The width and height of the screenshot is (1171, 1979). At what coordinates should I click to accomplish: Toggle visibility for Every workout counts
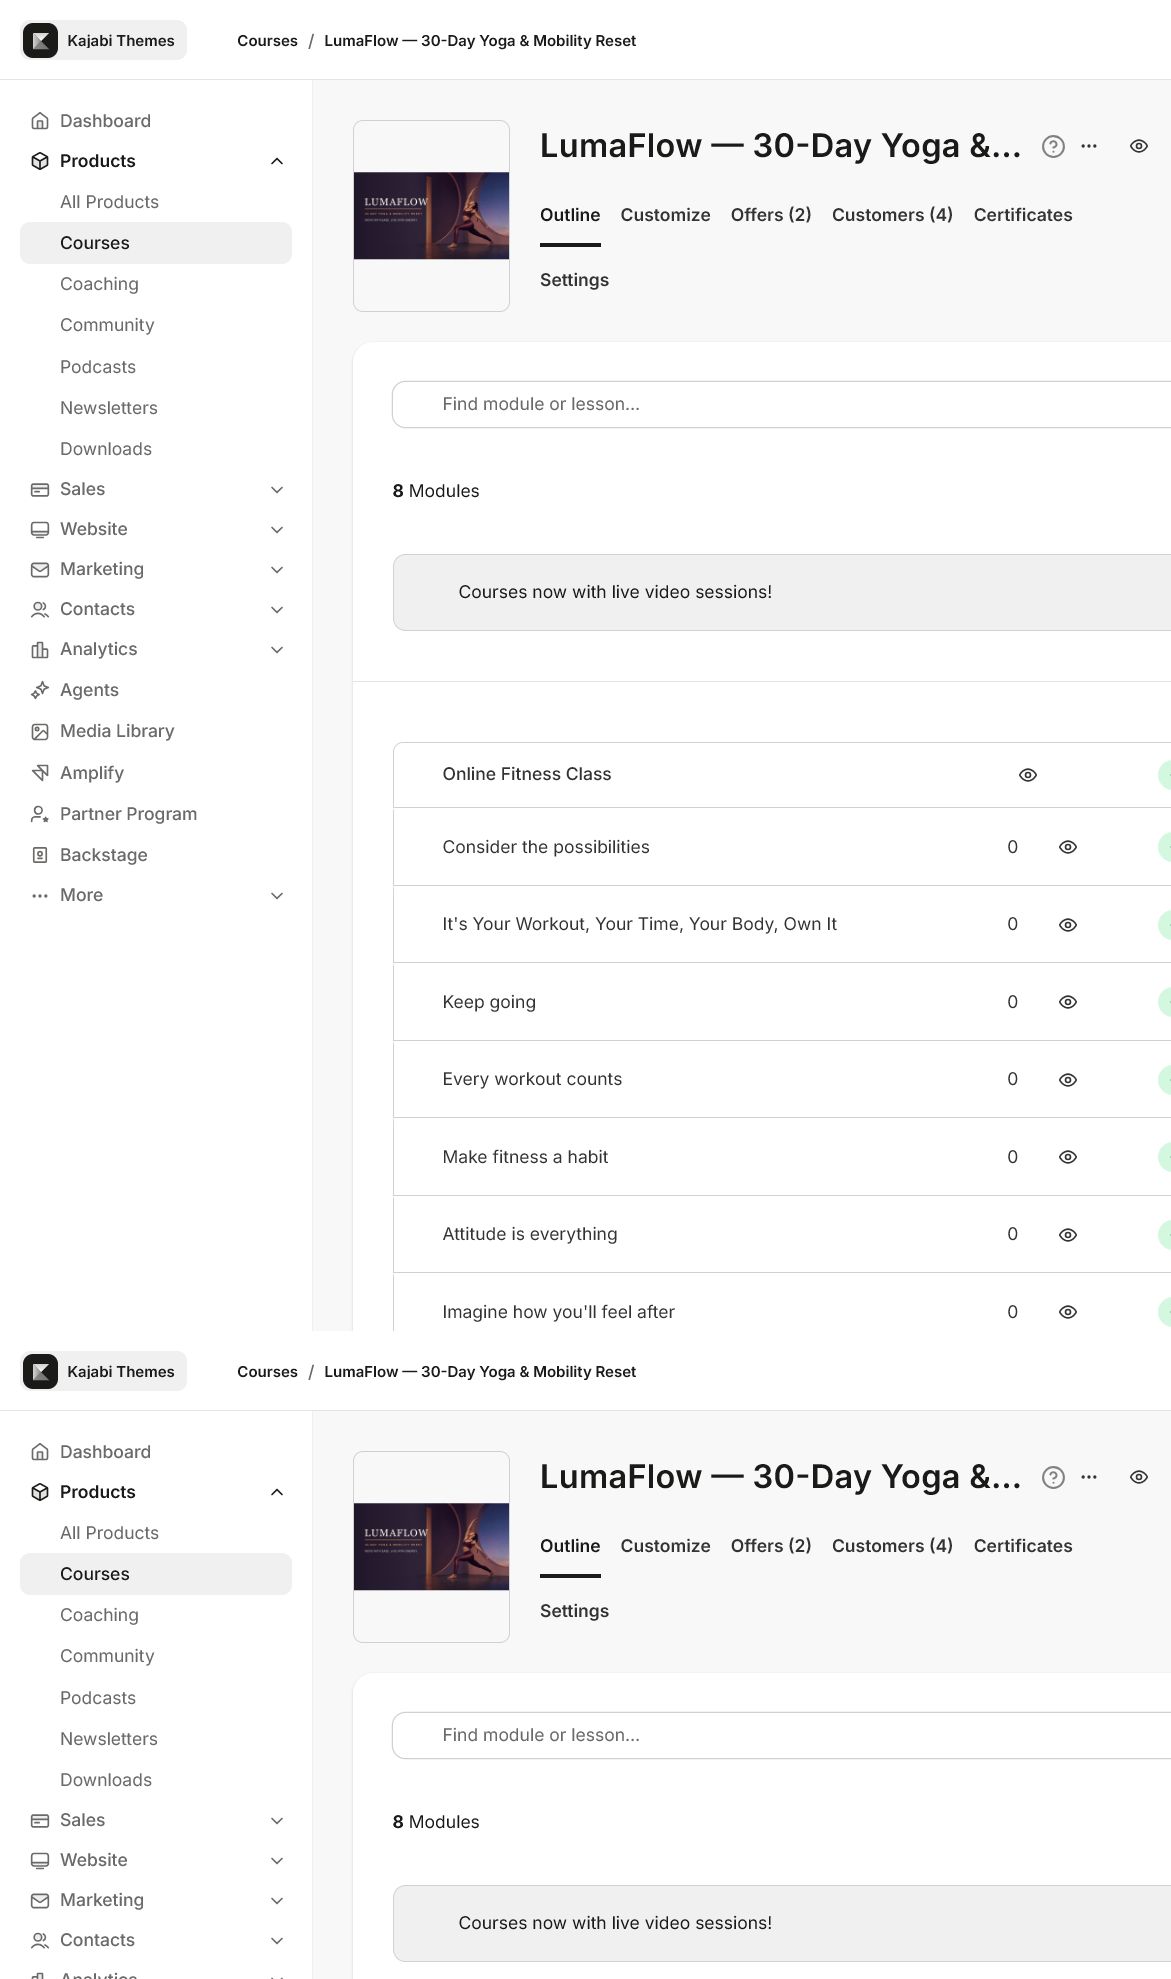tap(1068, 1080)
